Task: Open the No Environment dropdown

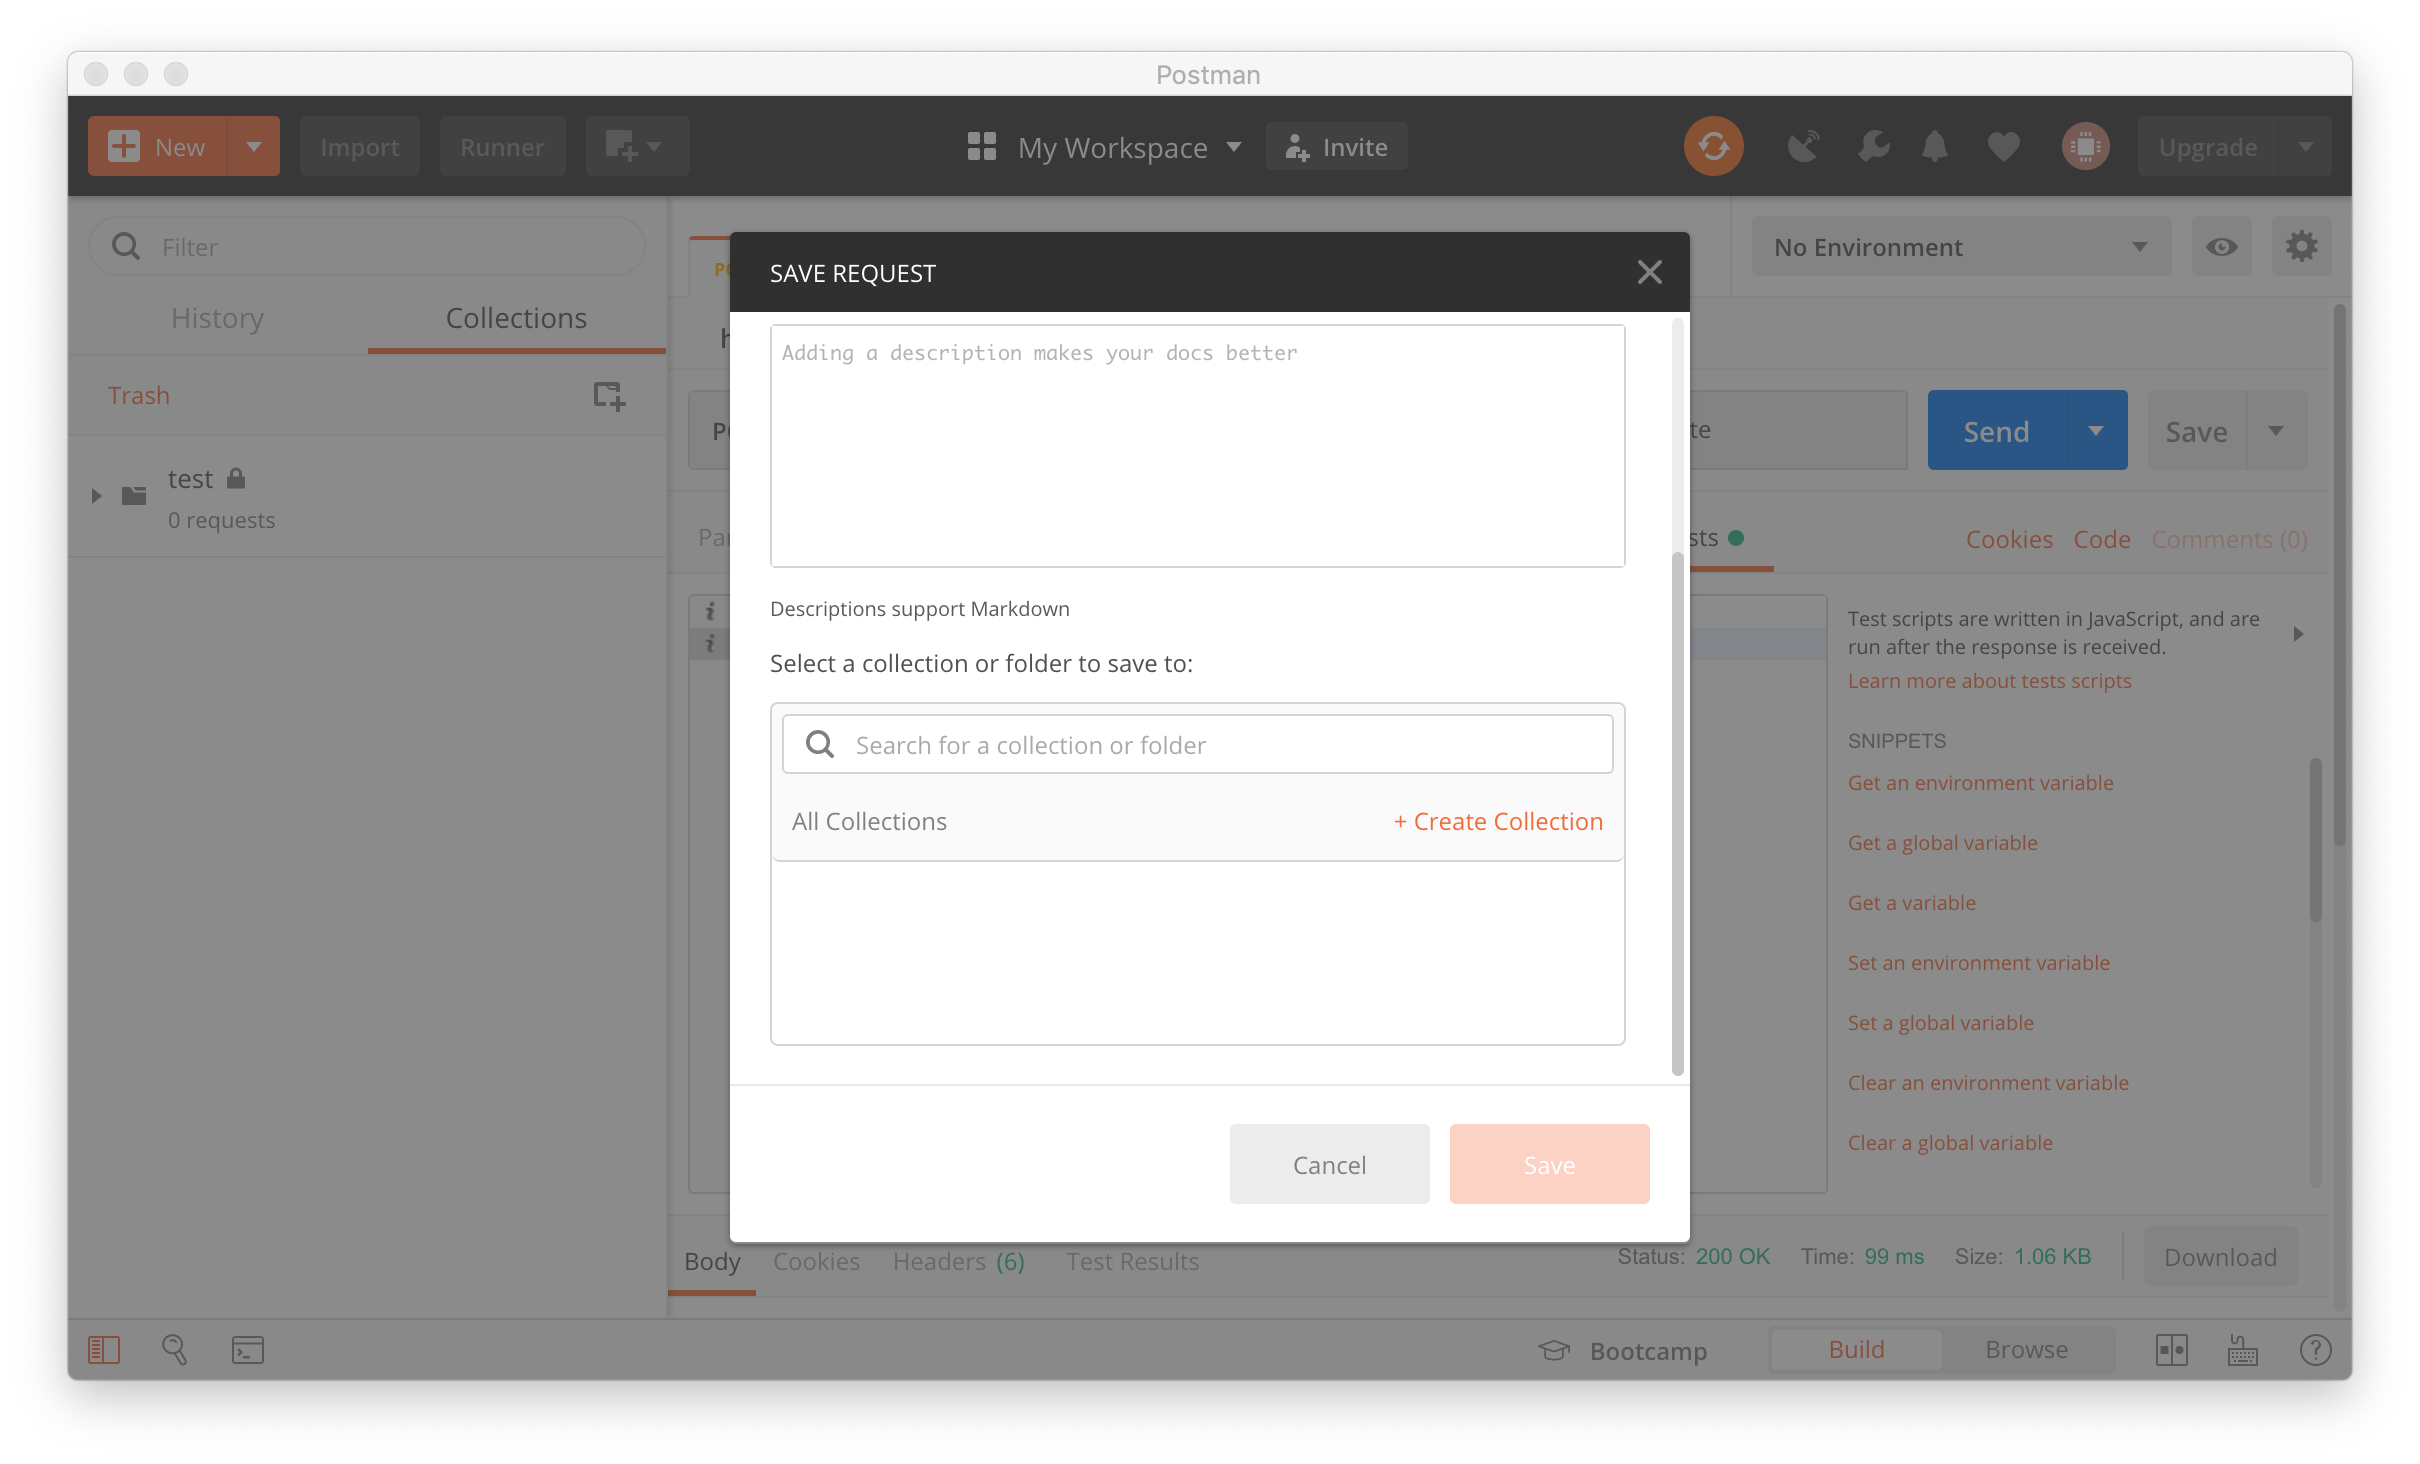Action: click(x=1960, y=246)
